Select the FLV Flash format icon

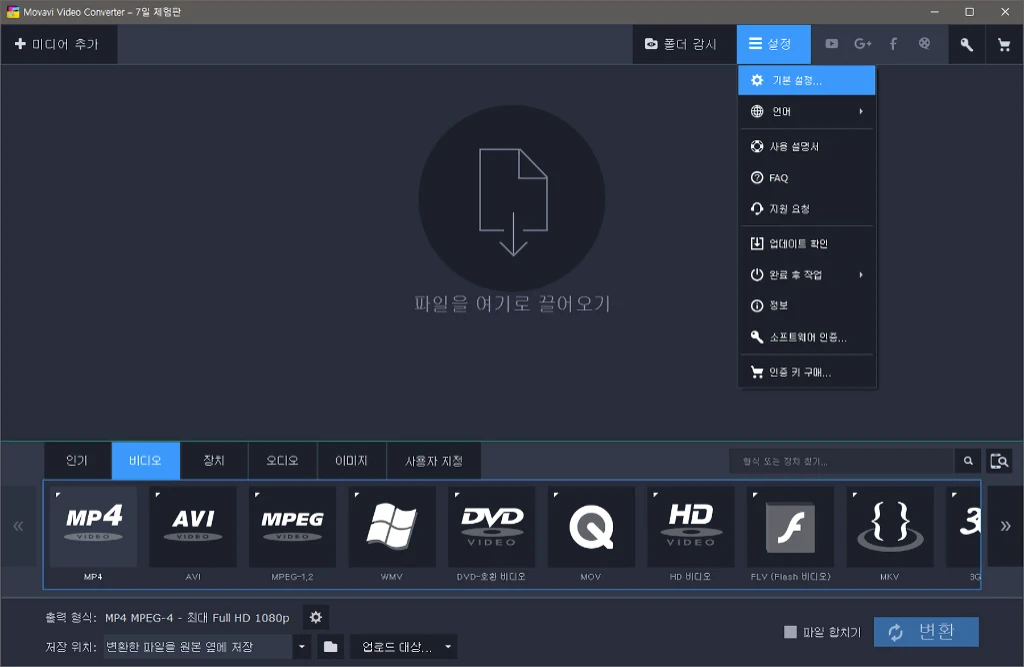coord(790,527)
